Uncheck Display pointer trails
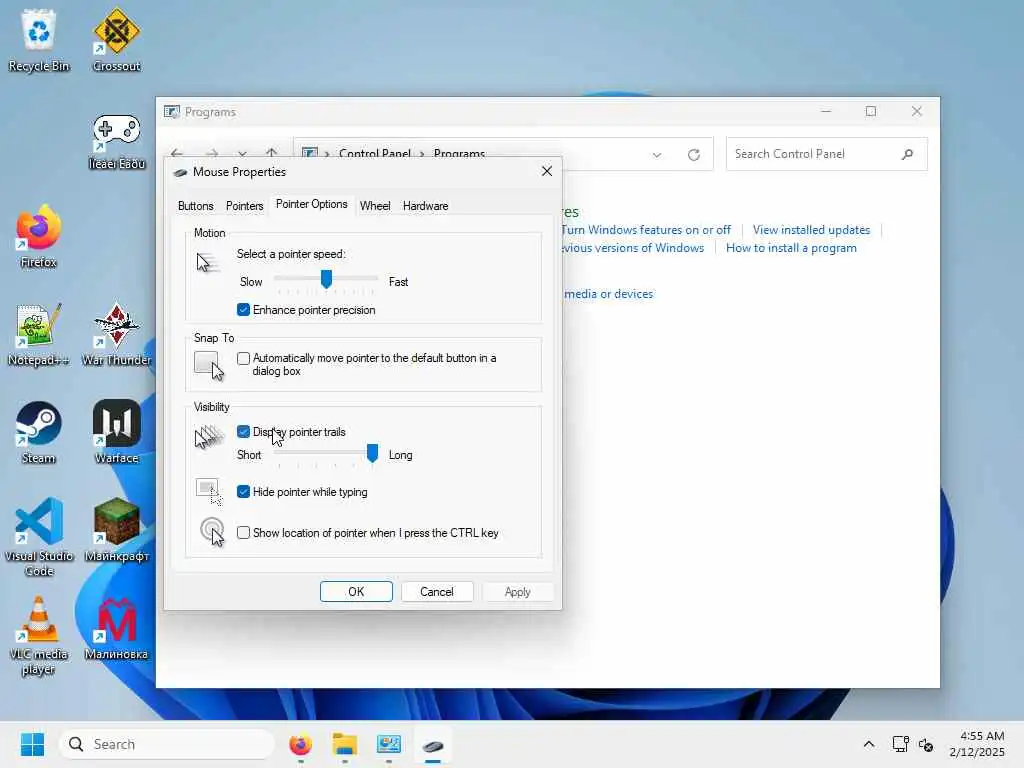Screen dimensions: 1024x768 pyautogui.click(x=243, y=432)
